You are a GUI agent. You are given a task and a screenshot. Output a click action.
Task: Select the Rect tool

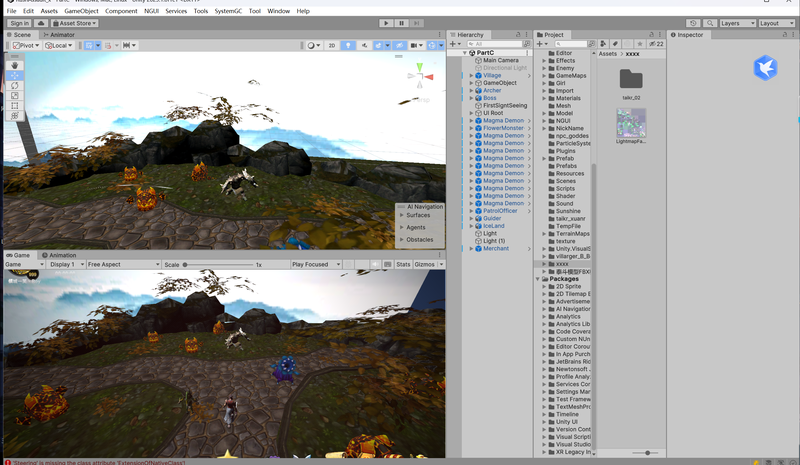pos(14,106)
